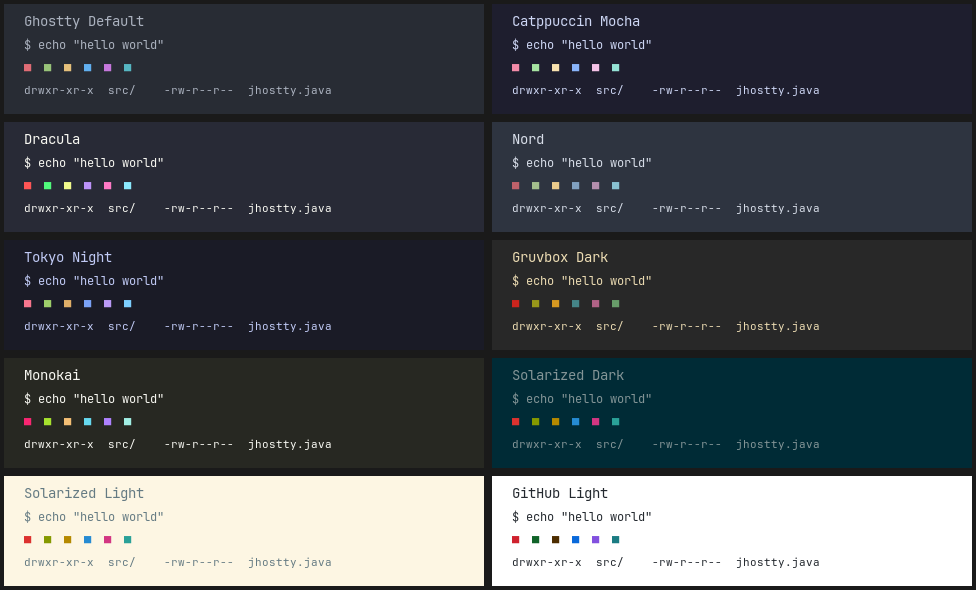Click jhostty.java in the Dracula preview
This screenshot has width=976, height=590.
[290, 208]
